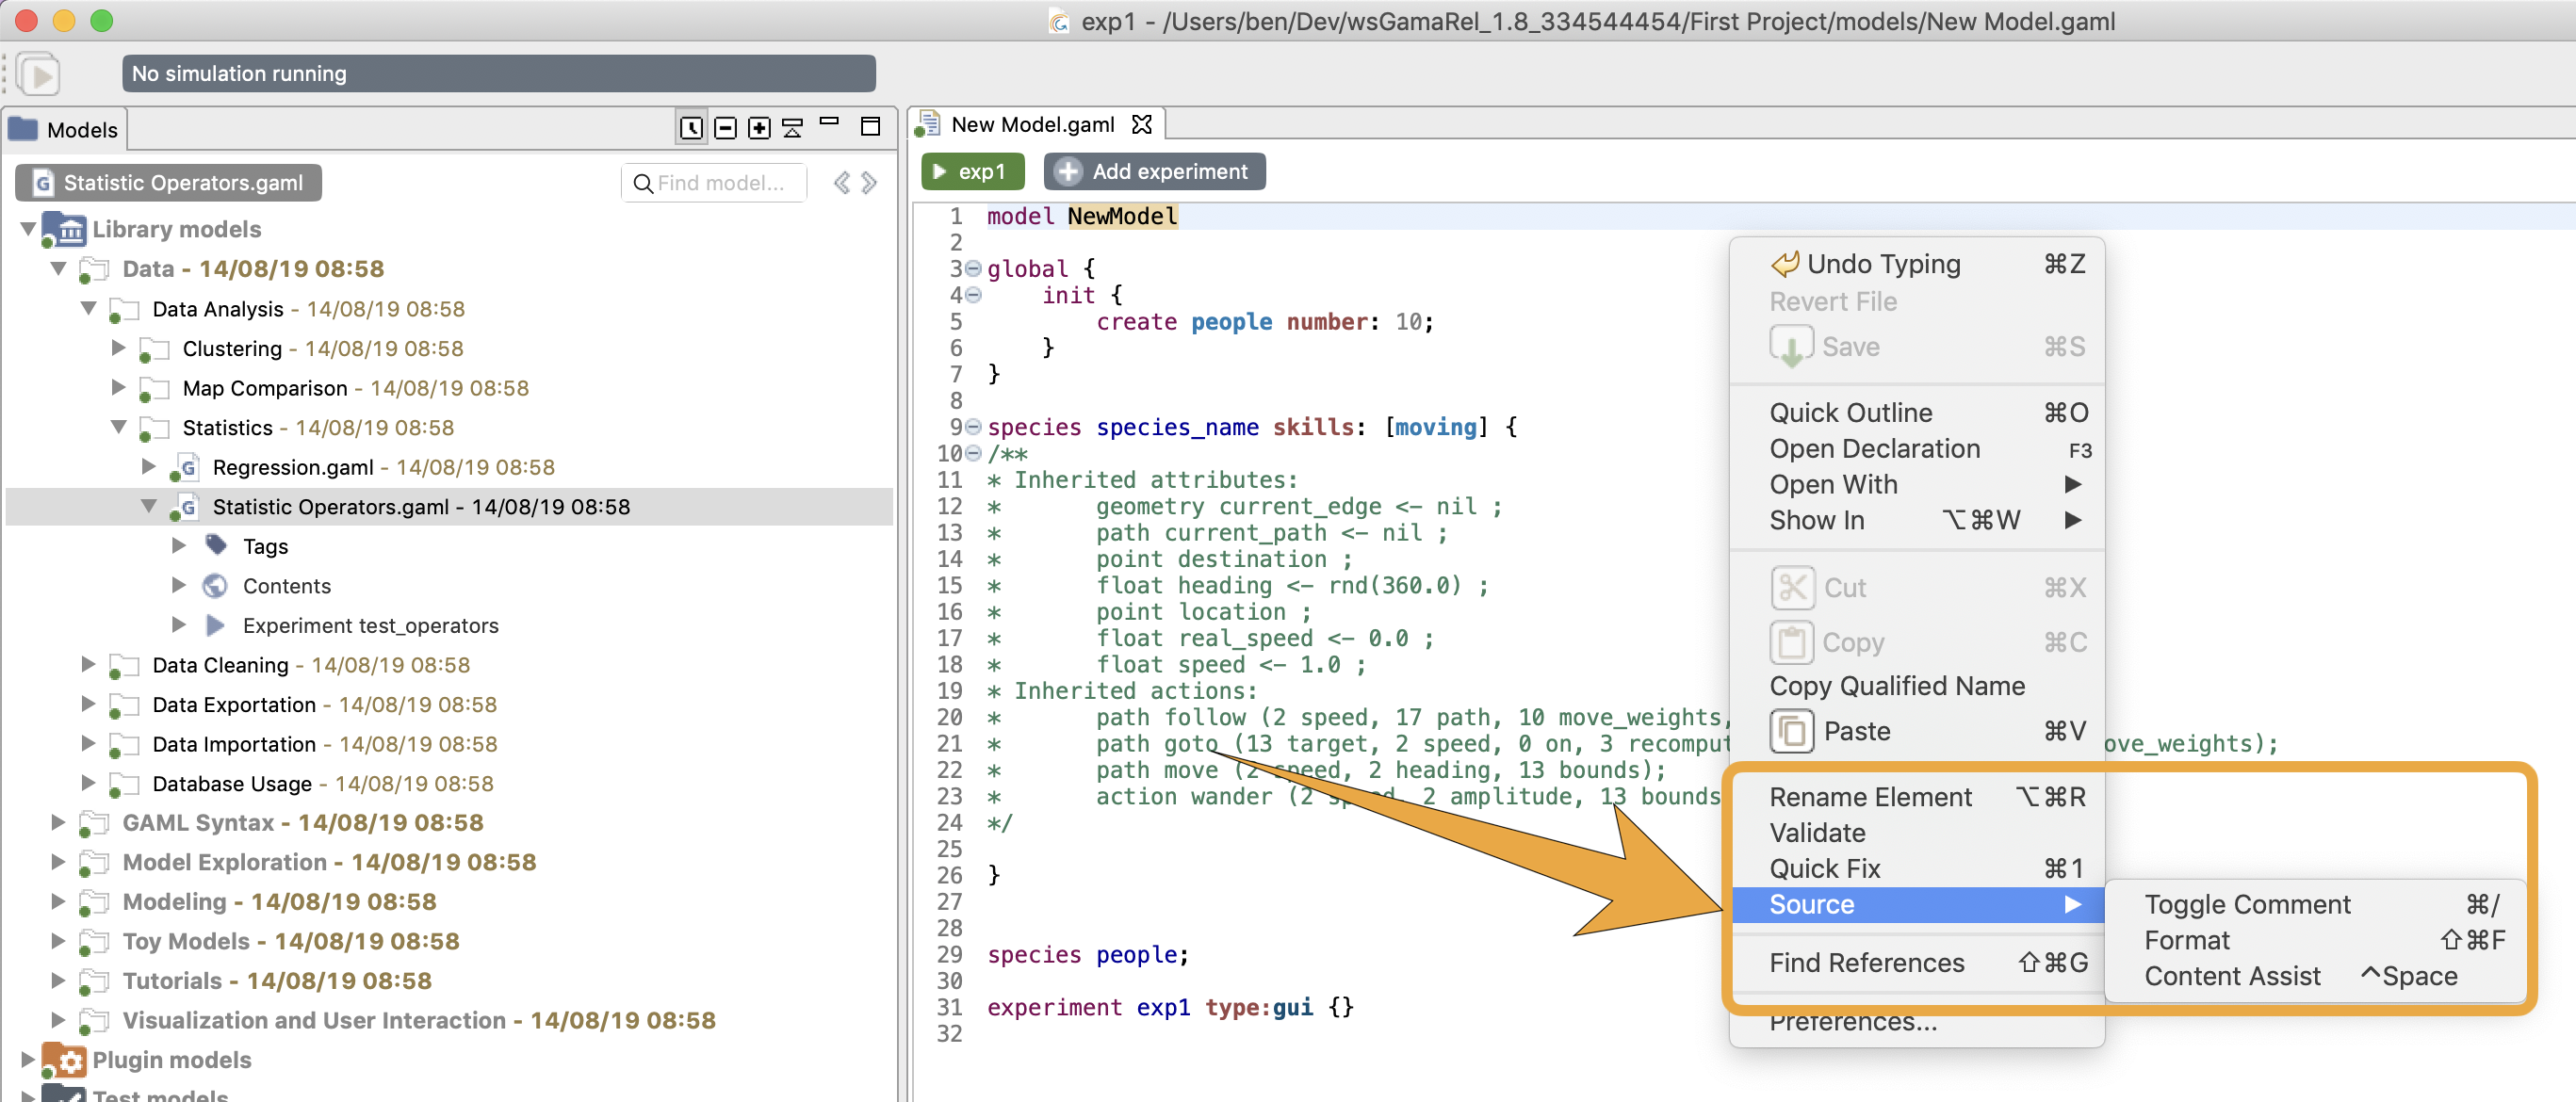Click the Tags label icon
The image size is (2576, 1102).
[216, 545]
